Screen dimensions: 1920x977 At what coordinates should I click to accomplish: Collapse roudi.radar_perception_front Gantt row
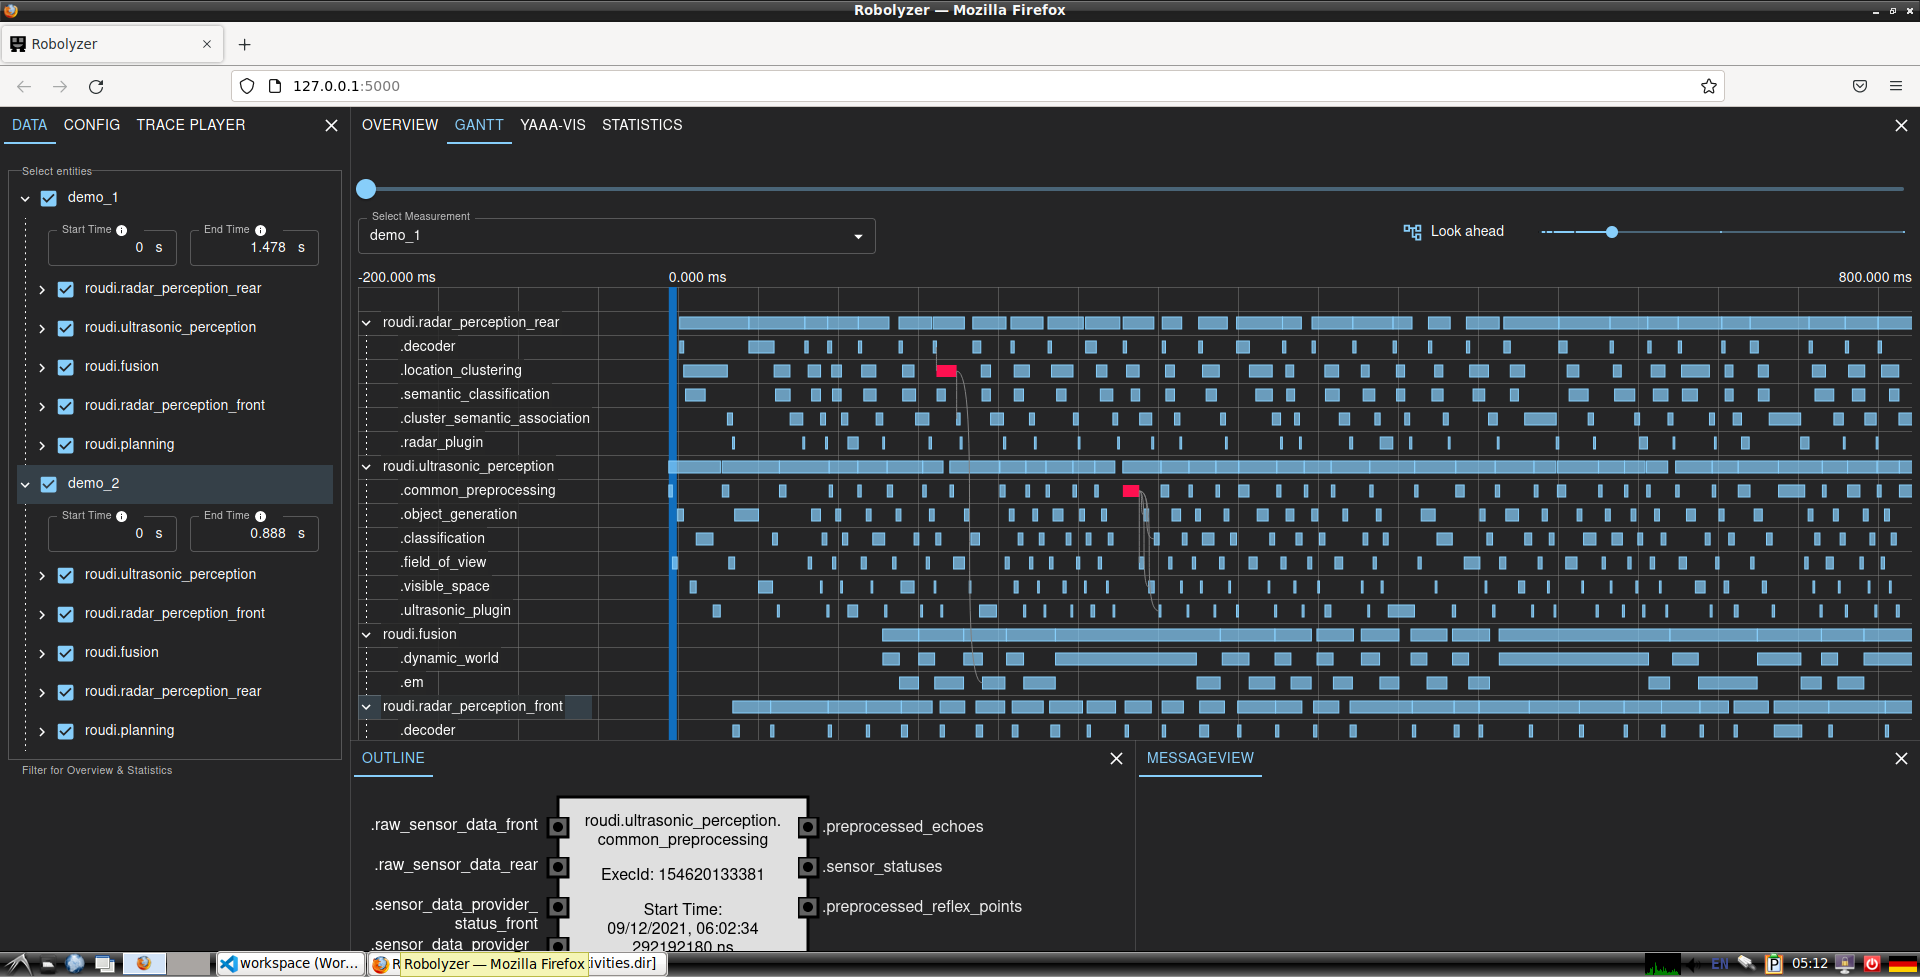click(366, 707)
